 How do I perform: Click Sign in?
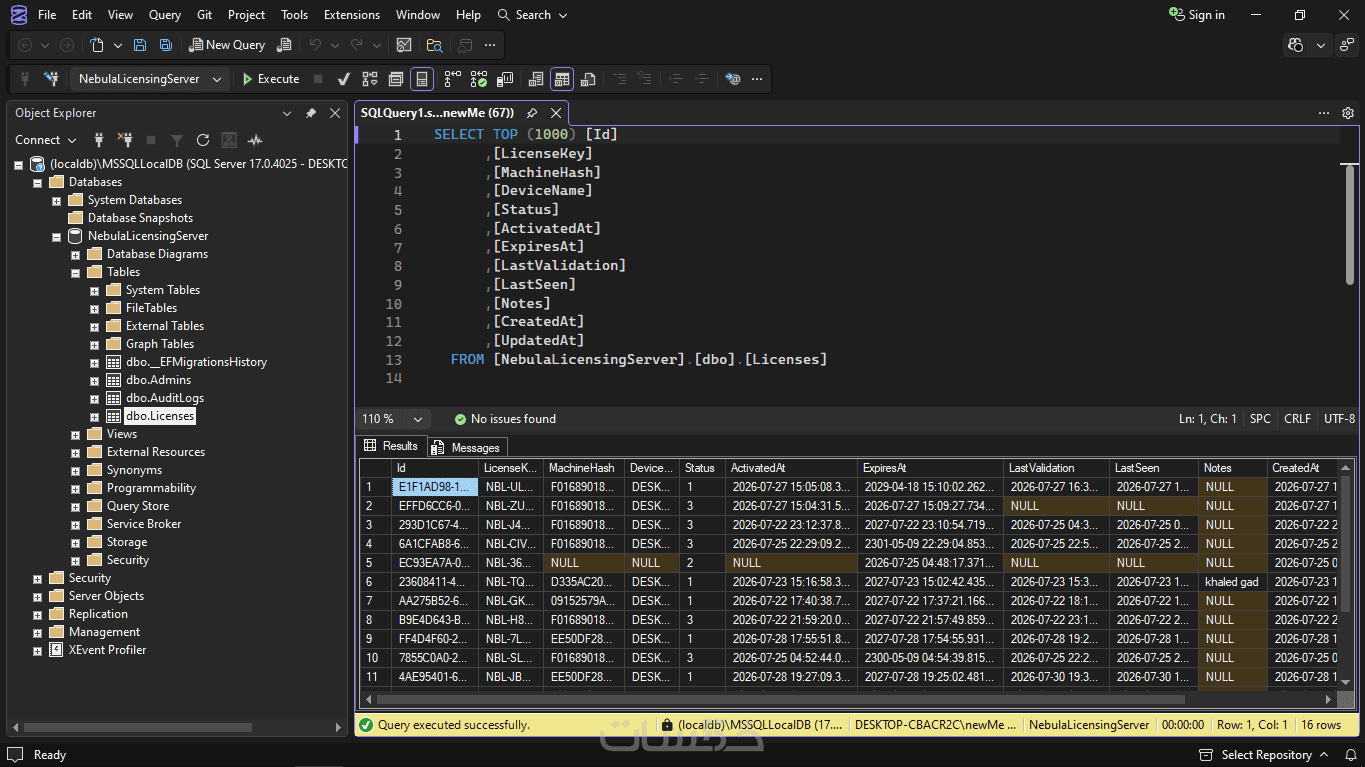coord(1197,15)
